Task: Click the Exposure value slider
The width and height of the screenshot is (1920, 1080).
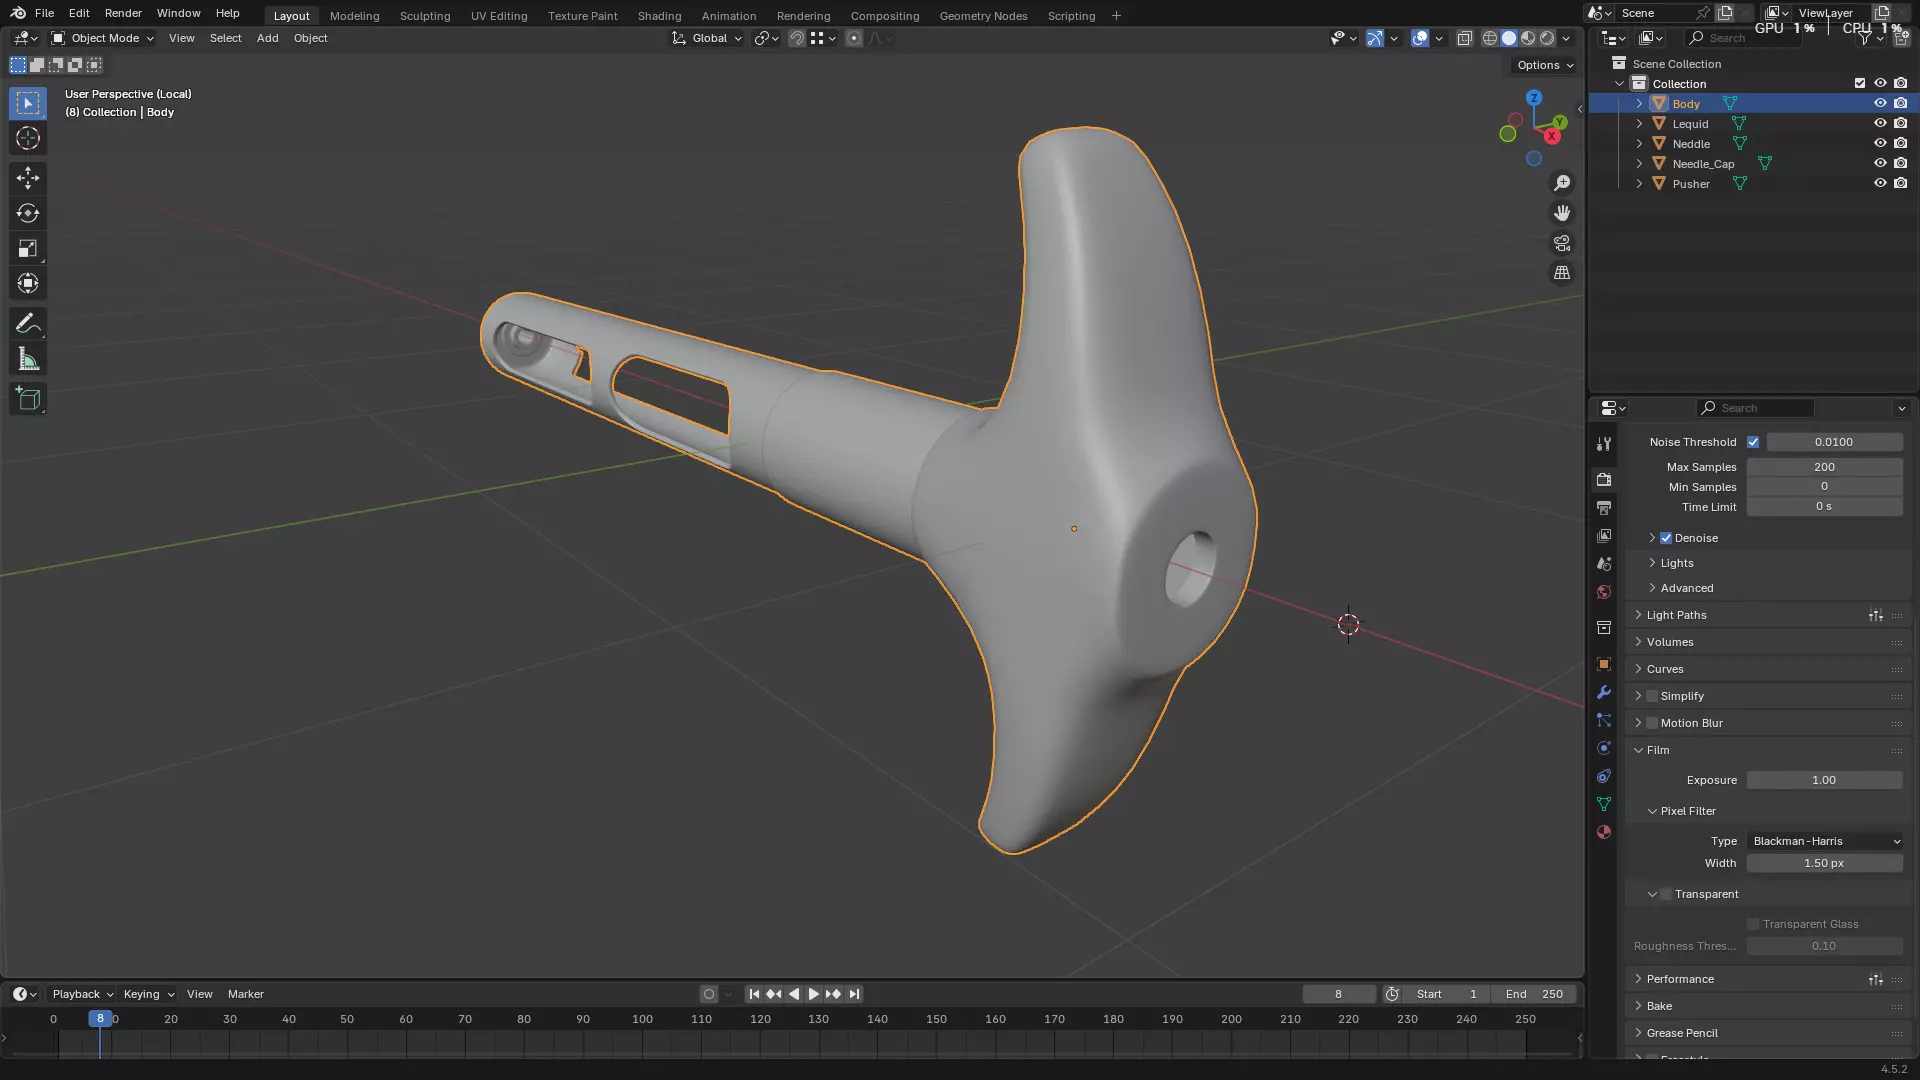Action: (1824, 780)
